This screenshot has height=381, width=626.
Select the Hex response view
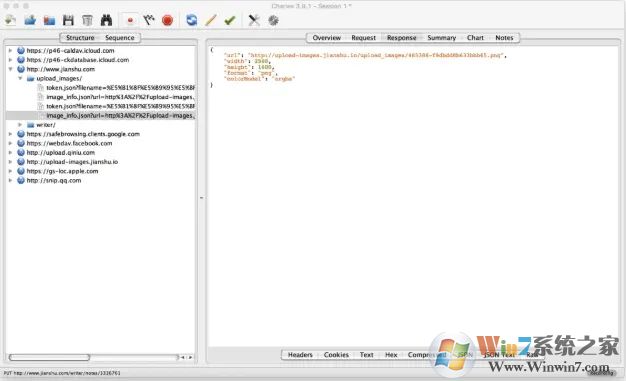391,355
